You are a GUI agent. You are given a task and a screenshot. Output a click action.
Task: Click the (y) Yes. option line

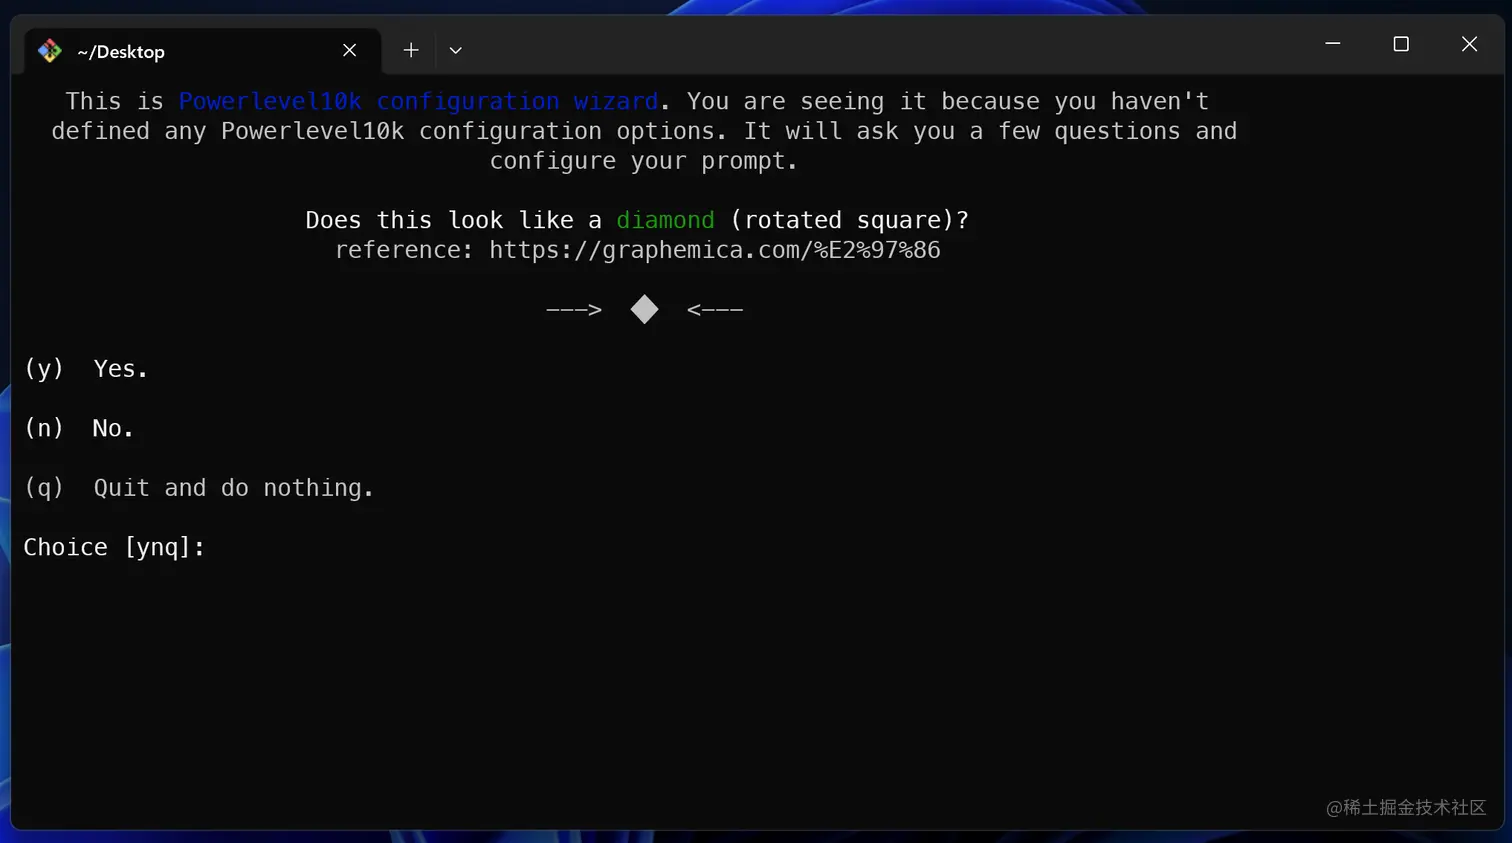[x=86, y=369]
